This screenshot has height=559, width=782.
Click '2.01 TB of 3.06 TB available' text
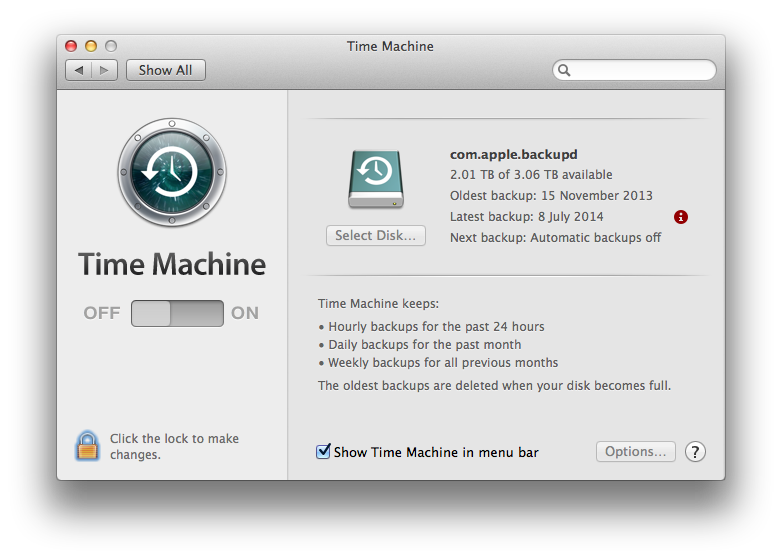point(531,175)
